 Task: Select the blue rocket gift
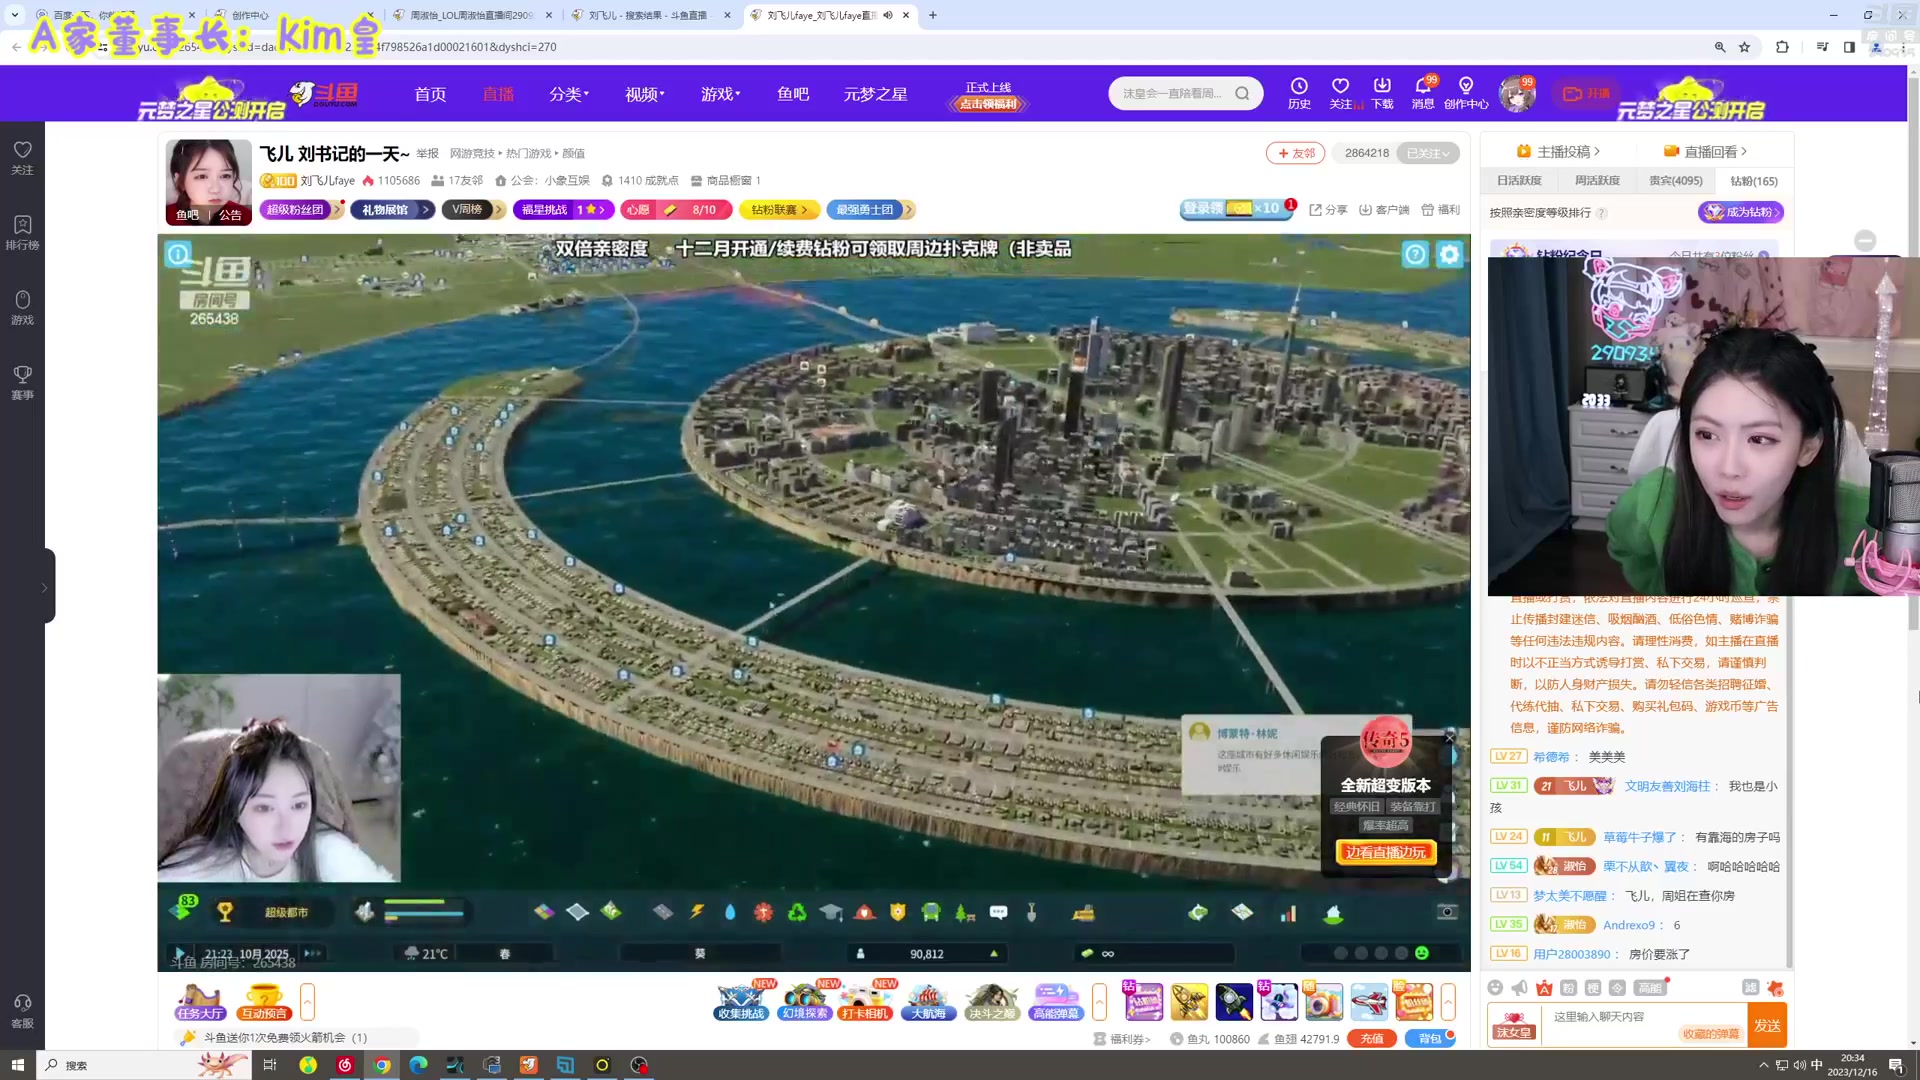pos(1234,1001)
